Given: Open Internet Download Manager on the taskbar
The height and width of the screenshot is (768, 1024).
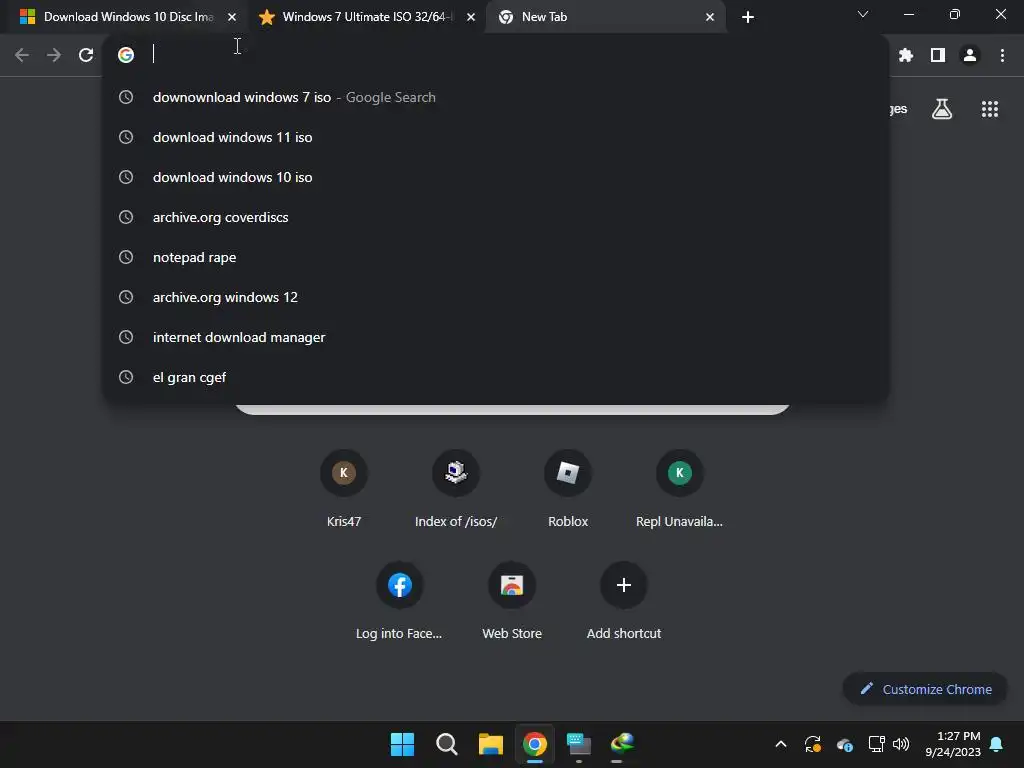Looking at the screenshot, I should click(622, 744).
